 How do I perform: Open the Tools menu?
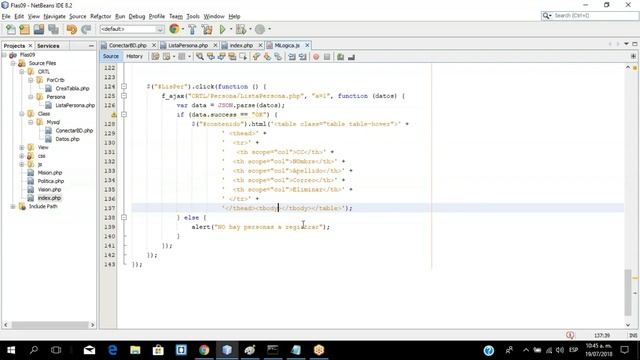pos(193,16)
